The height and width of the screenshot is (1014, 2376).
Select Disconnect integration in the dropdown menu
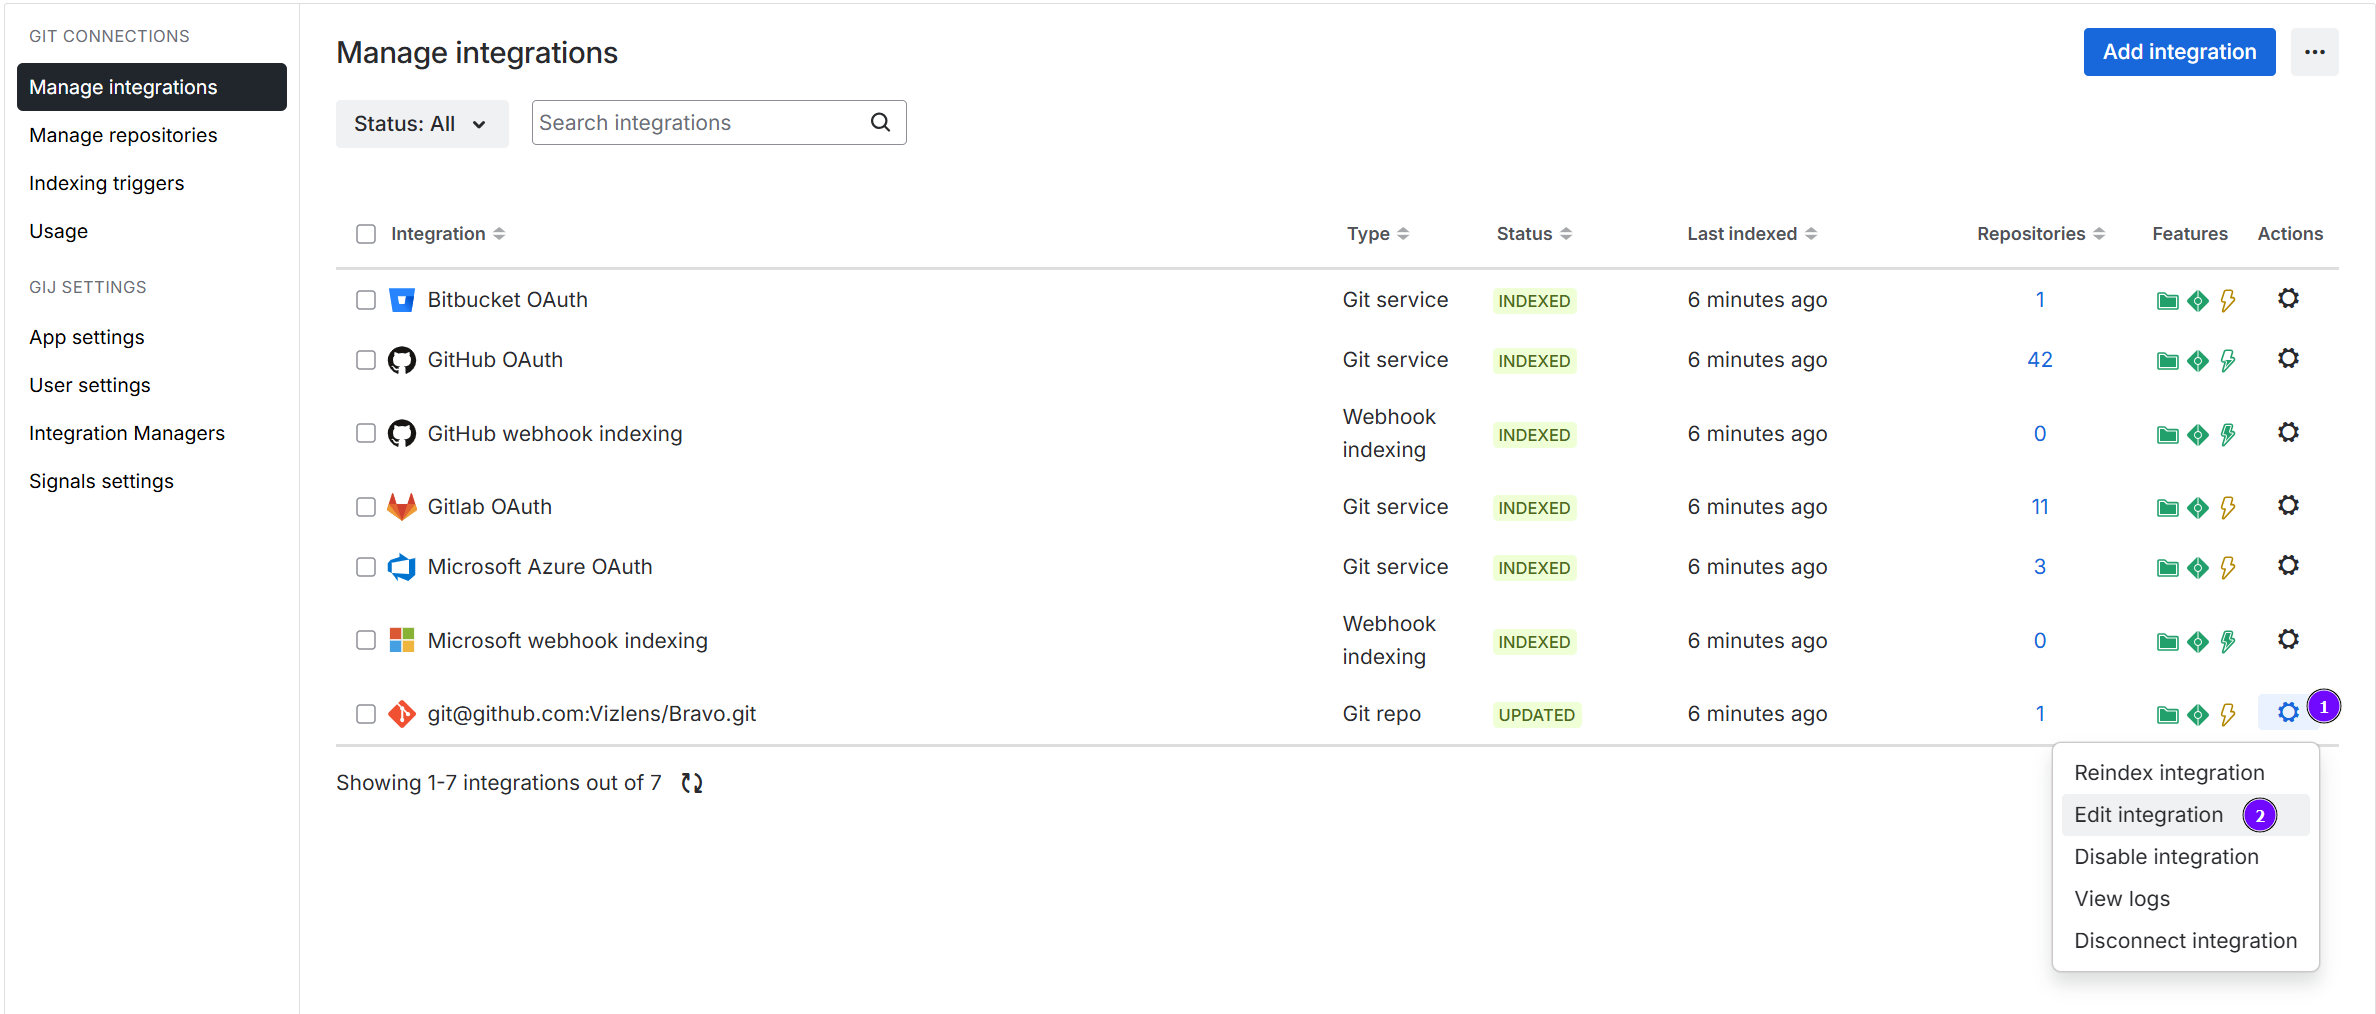(x=2185, y=941)
